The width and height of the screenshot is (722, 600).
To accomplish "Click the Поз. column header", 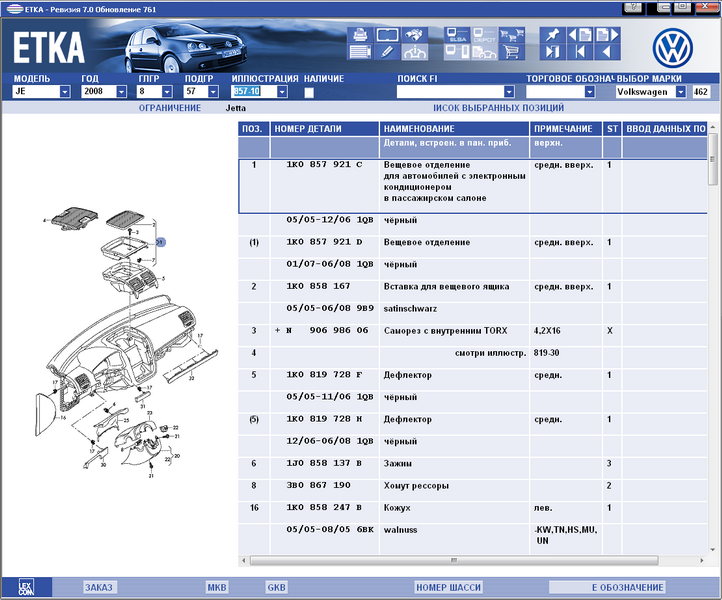I will click(x=254, y=129).
